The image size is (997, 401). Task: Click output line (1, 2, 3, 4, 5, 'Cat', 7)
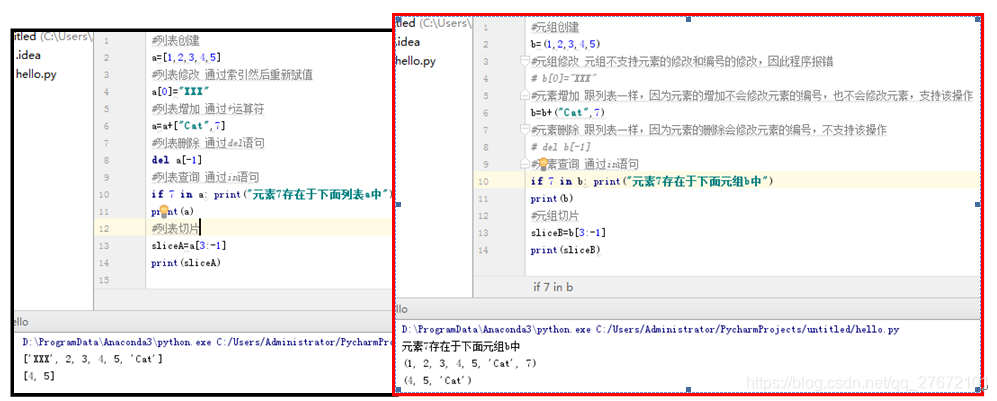471,364
